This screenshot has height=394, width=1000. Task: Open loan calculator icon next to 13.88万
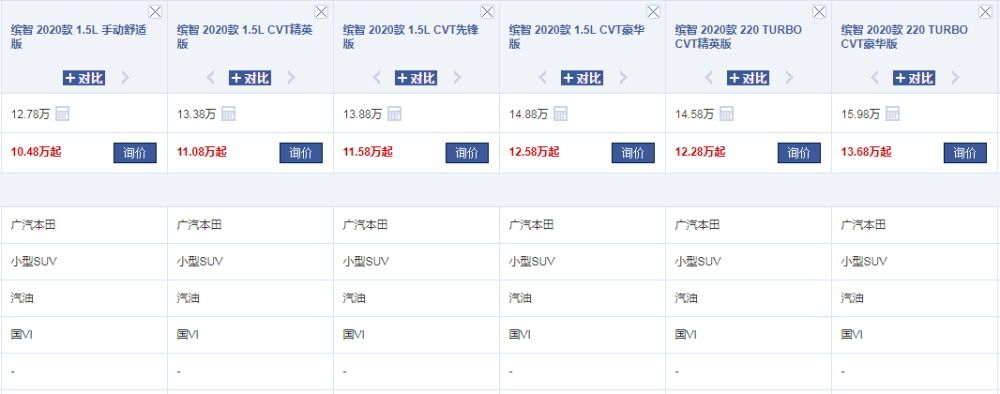pyautogui.click(x=394, y=114)
